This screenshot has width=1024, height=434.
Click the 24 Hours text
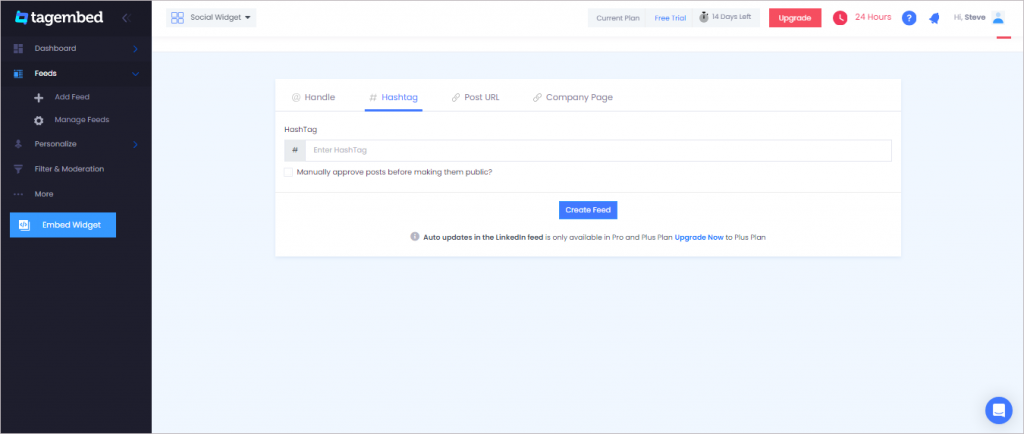click(x=873, y=18)
